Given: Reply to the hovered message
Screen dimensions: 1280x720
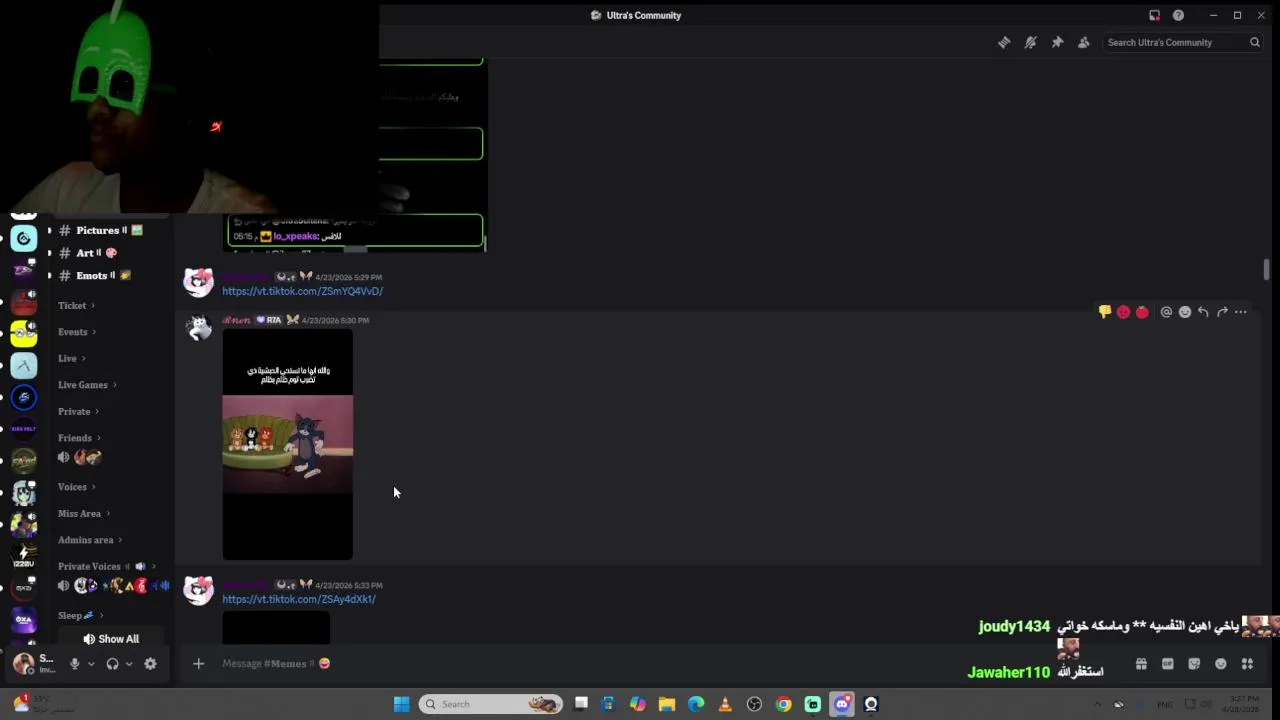Looking at the screenshot, I should pos(1203,312).
